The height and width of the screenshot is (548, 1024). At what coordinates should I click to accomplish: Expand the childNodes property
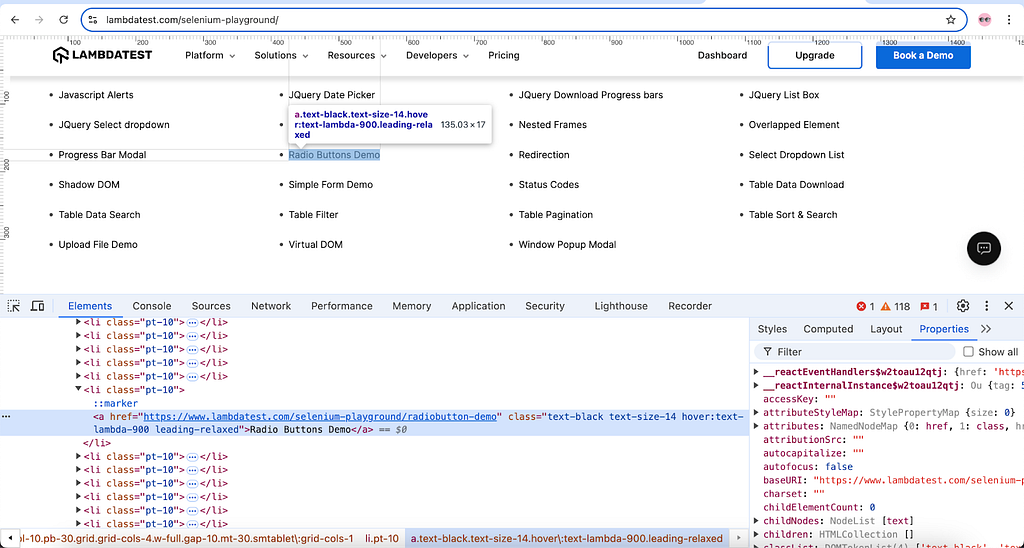(757, 521)
